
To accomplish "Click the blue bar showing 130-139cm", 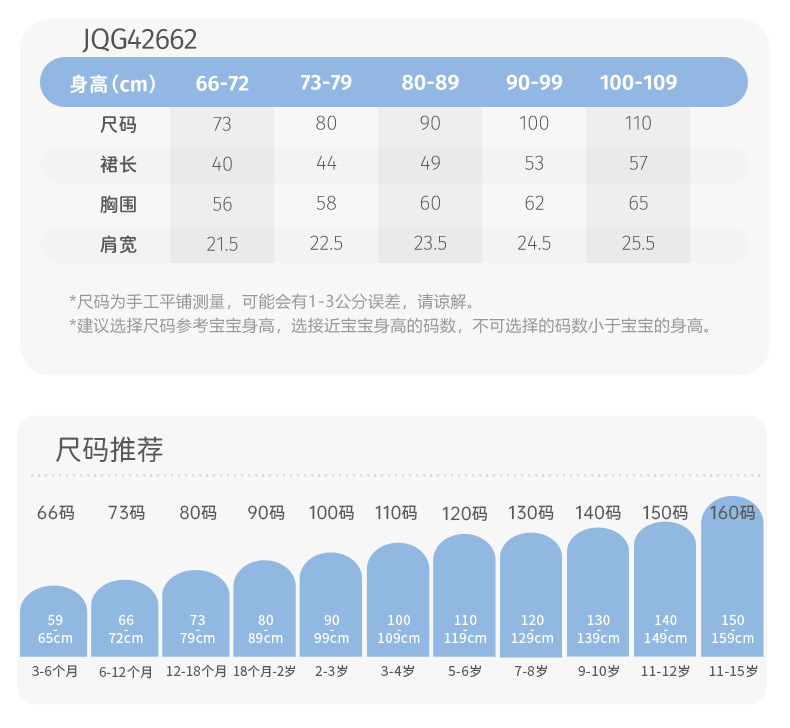I will point(598,592).
